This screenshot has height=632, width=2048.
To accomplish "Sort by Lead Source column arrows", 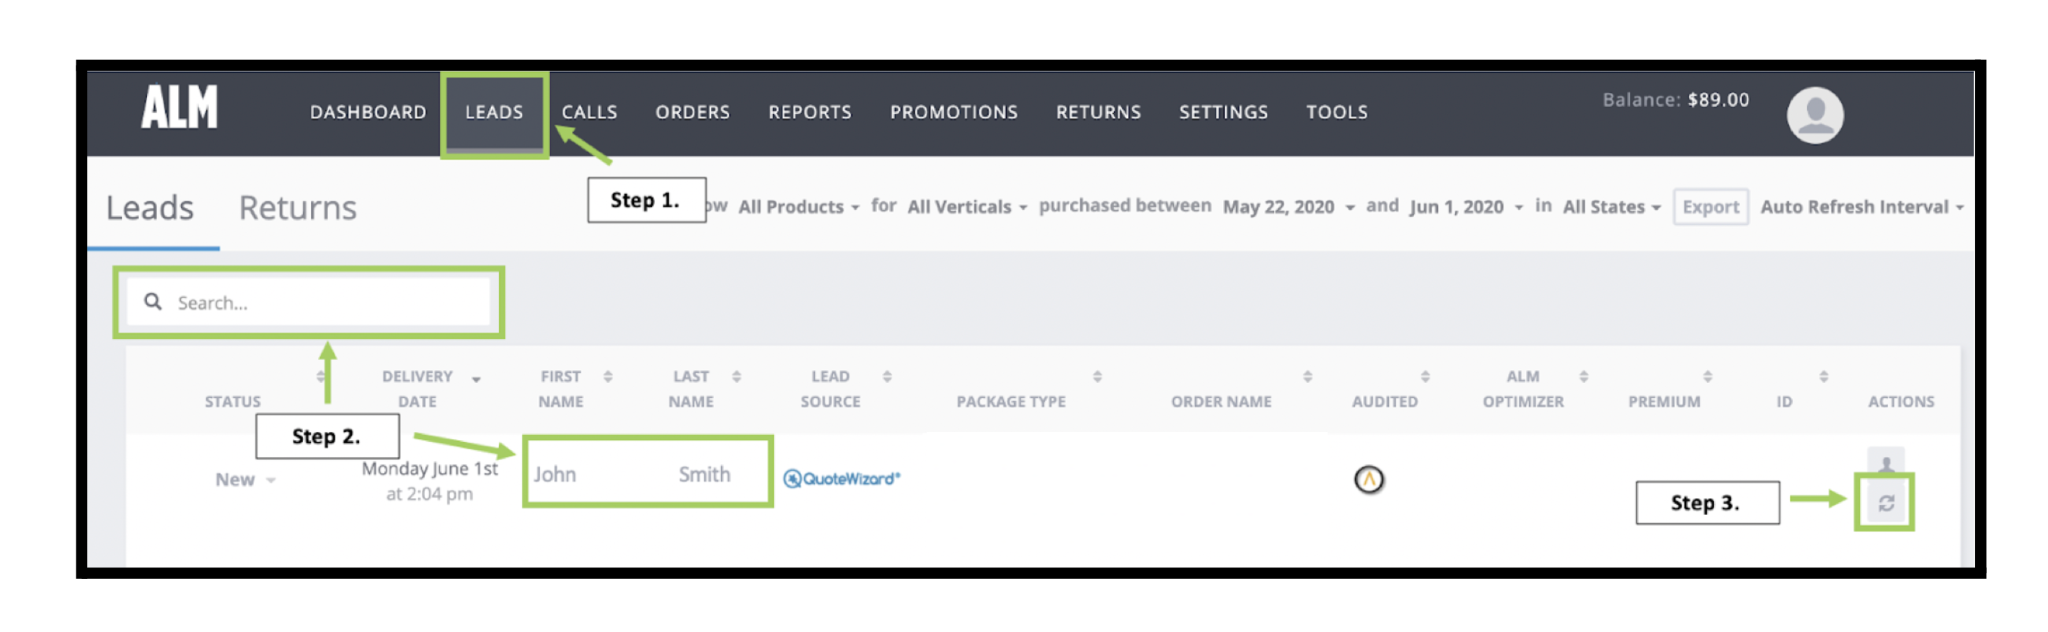I will tap(887, 377).
